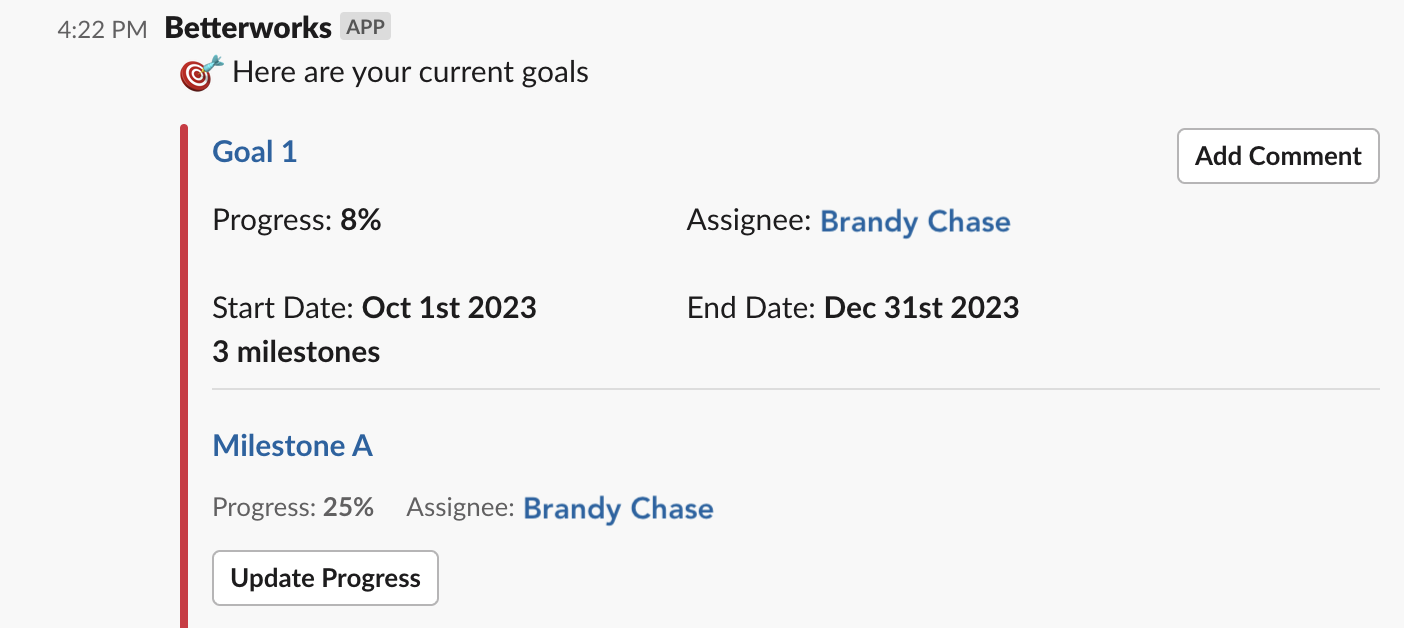
Task: Click the Progress label under Milestone A
Action: pos(264,508)
